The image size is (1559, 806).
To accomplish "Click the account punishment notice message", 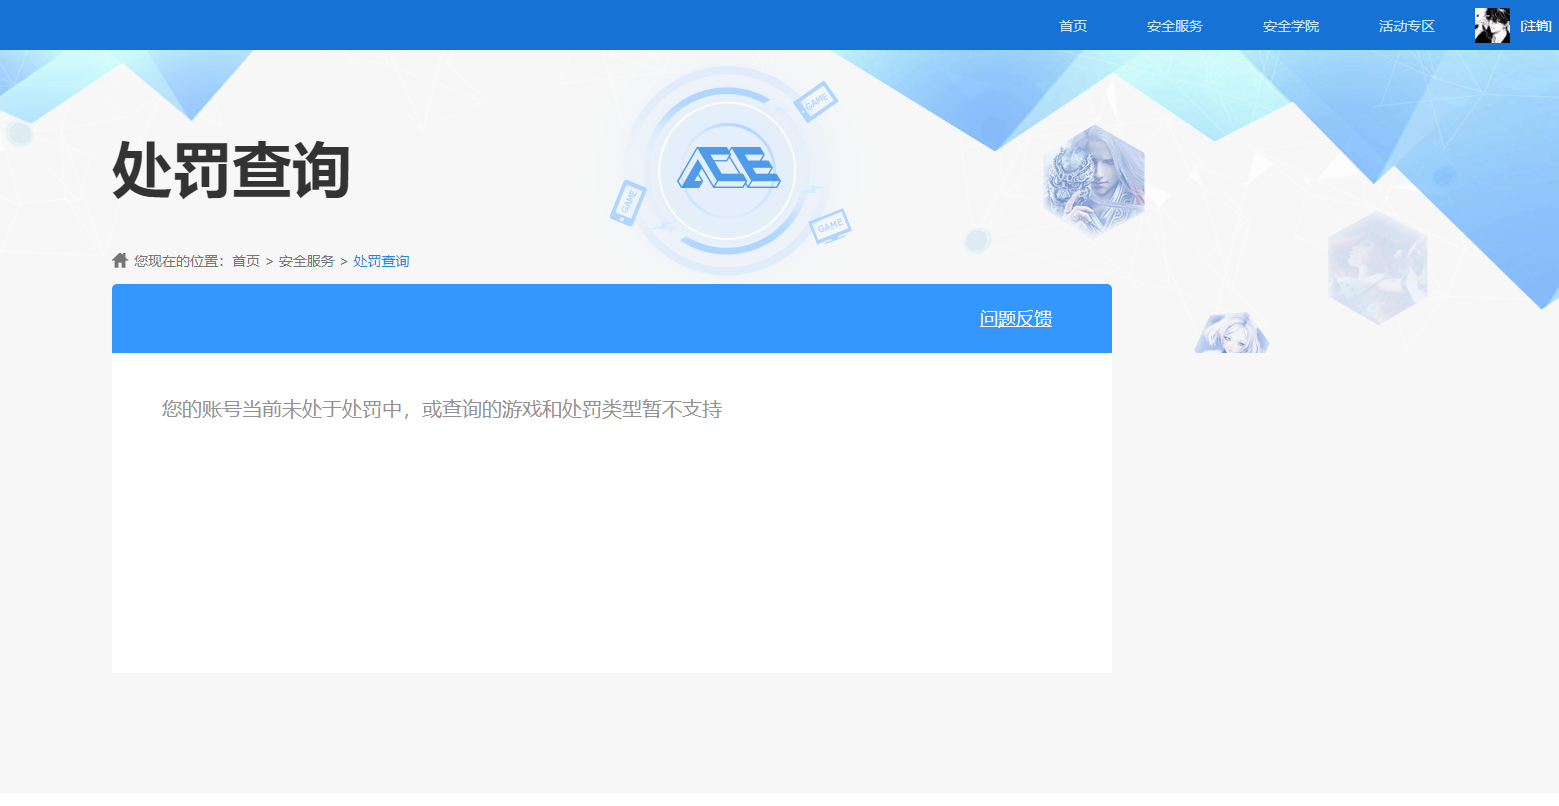I will [x=443, y=409].
